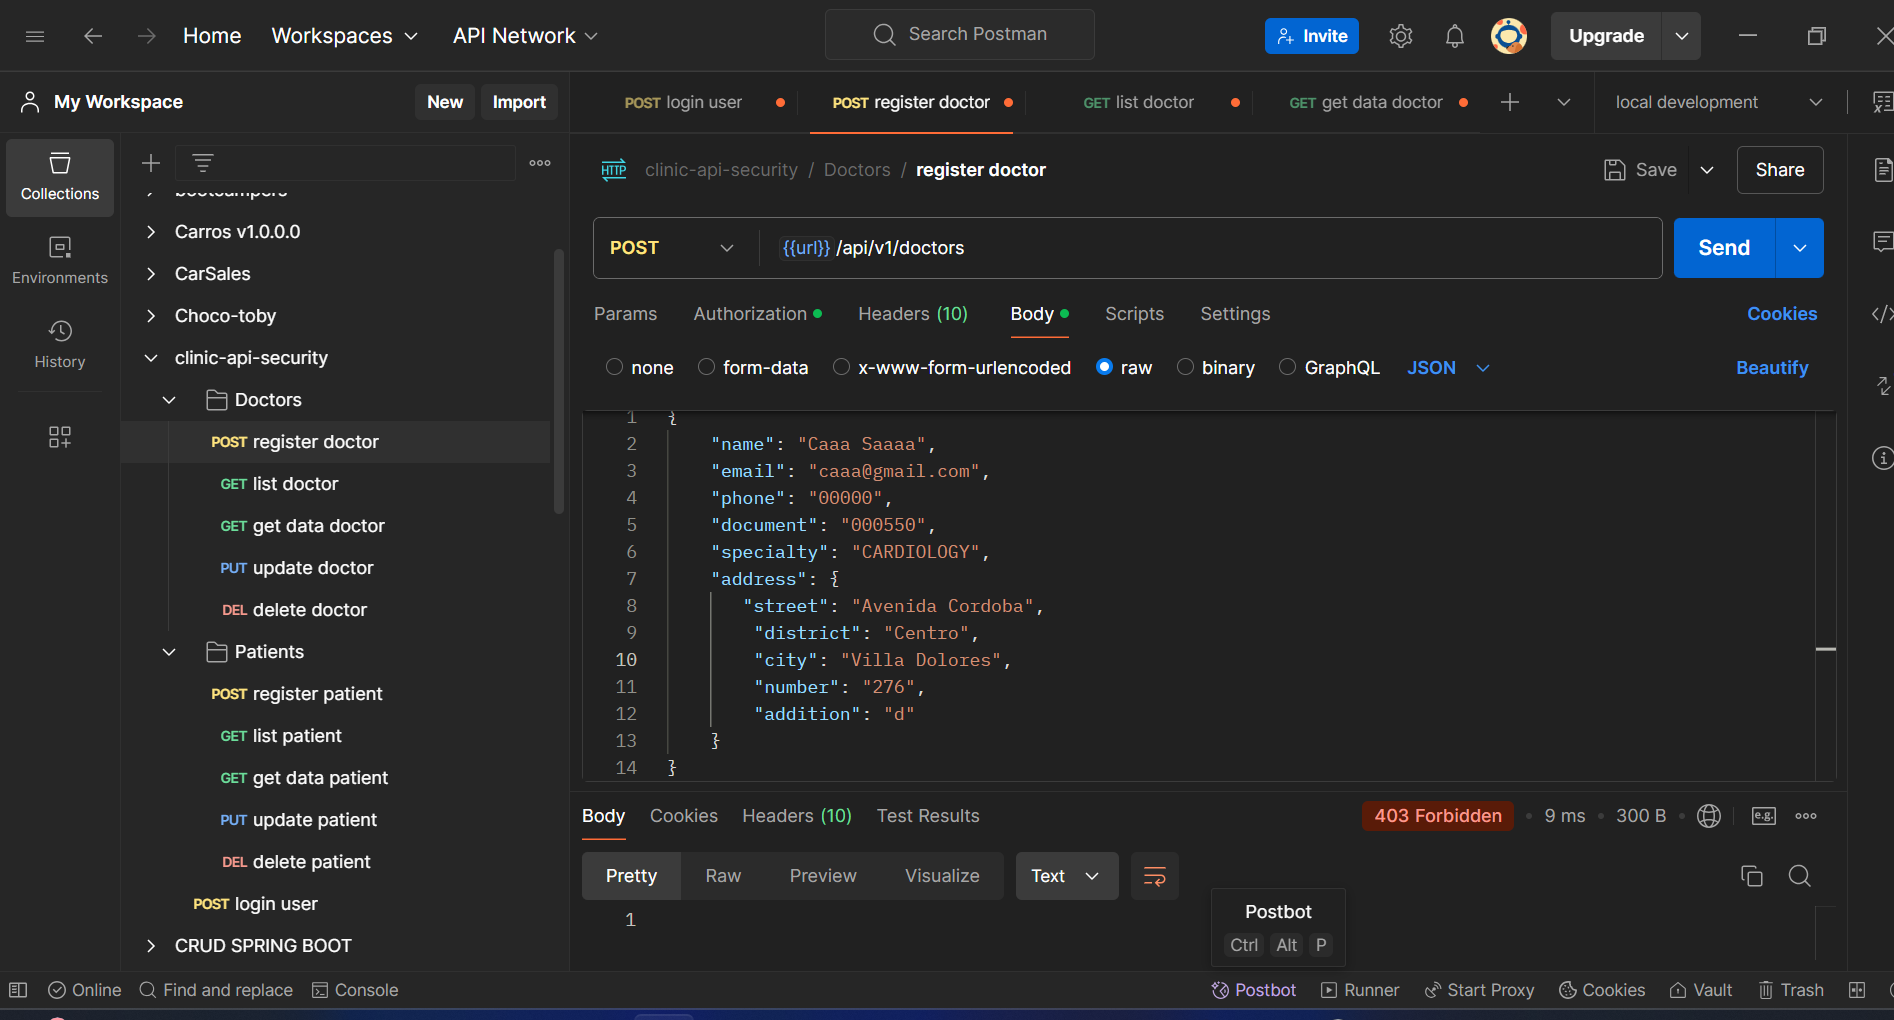Click the Send button

point(1724,248)
